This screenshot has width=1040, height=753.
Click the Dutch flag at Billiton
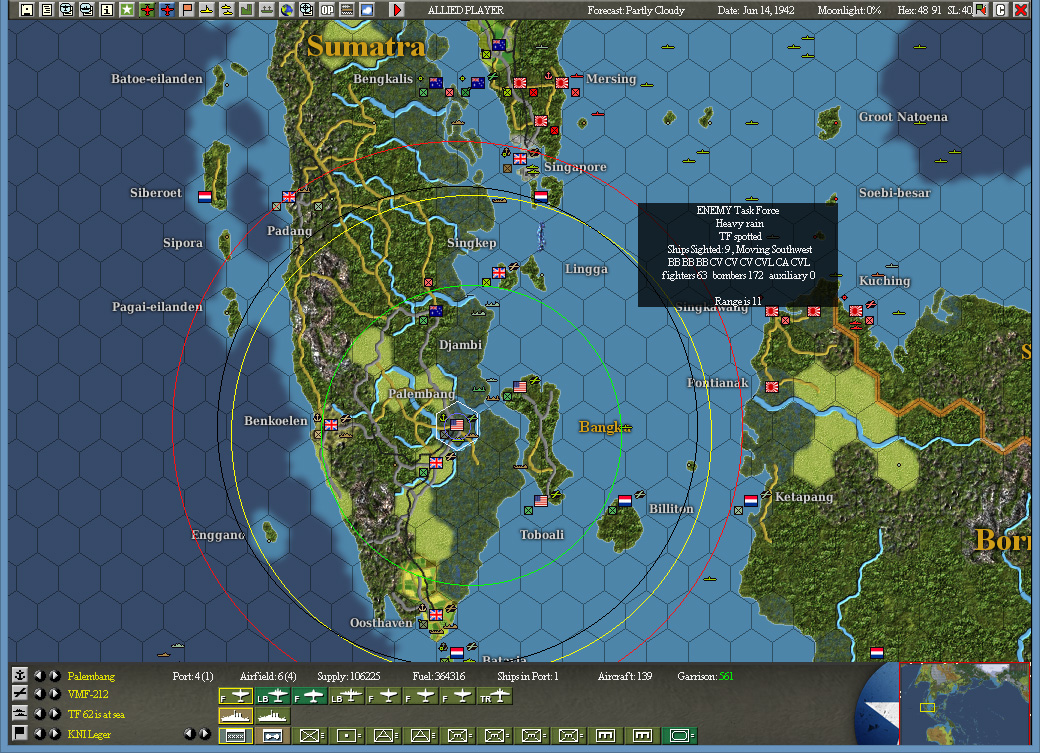[625, 501]
